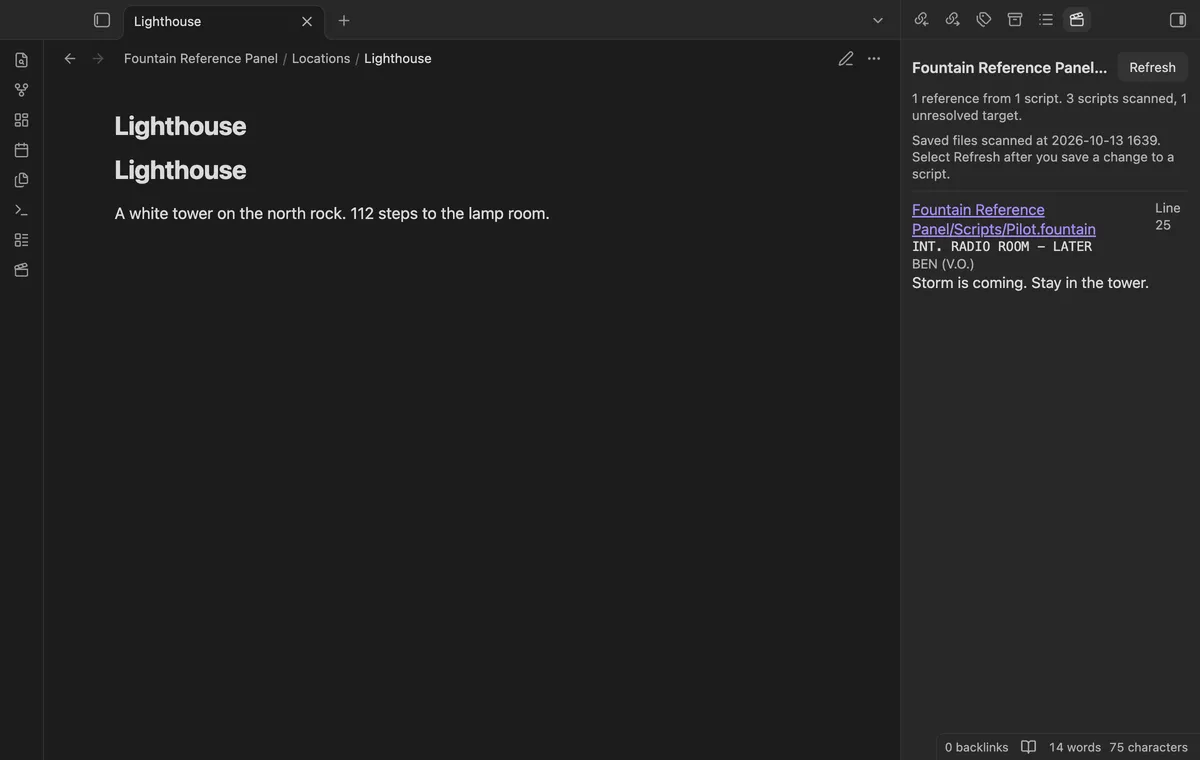The image size is (1200, 760).
Task: Click '0 backlinks' in the status bar
Action: (976, 747)
